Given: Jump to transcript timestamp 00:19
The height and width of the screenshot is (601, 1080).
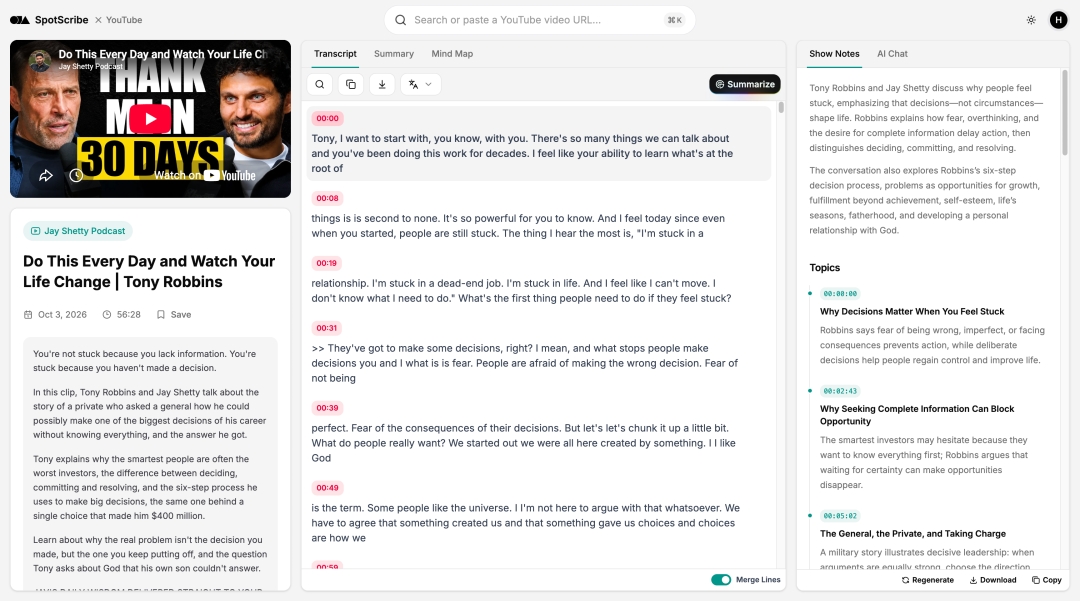Looking at the screenshot, I should [x=326, y=263].
